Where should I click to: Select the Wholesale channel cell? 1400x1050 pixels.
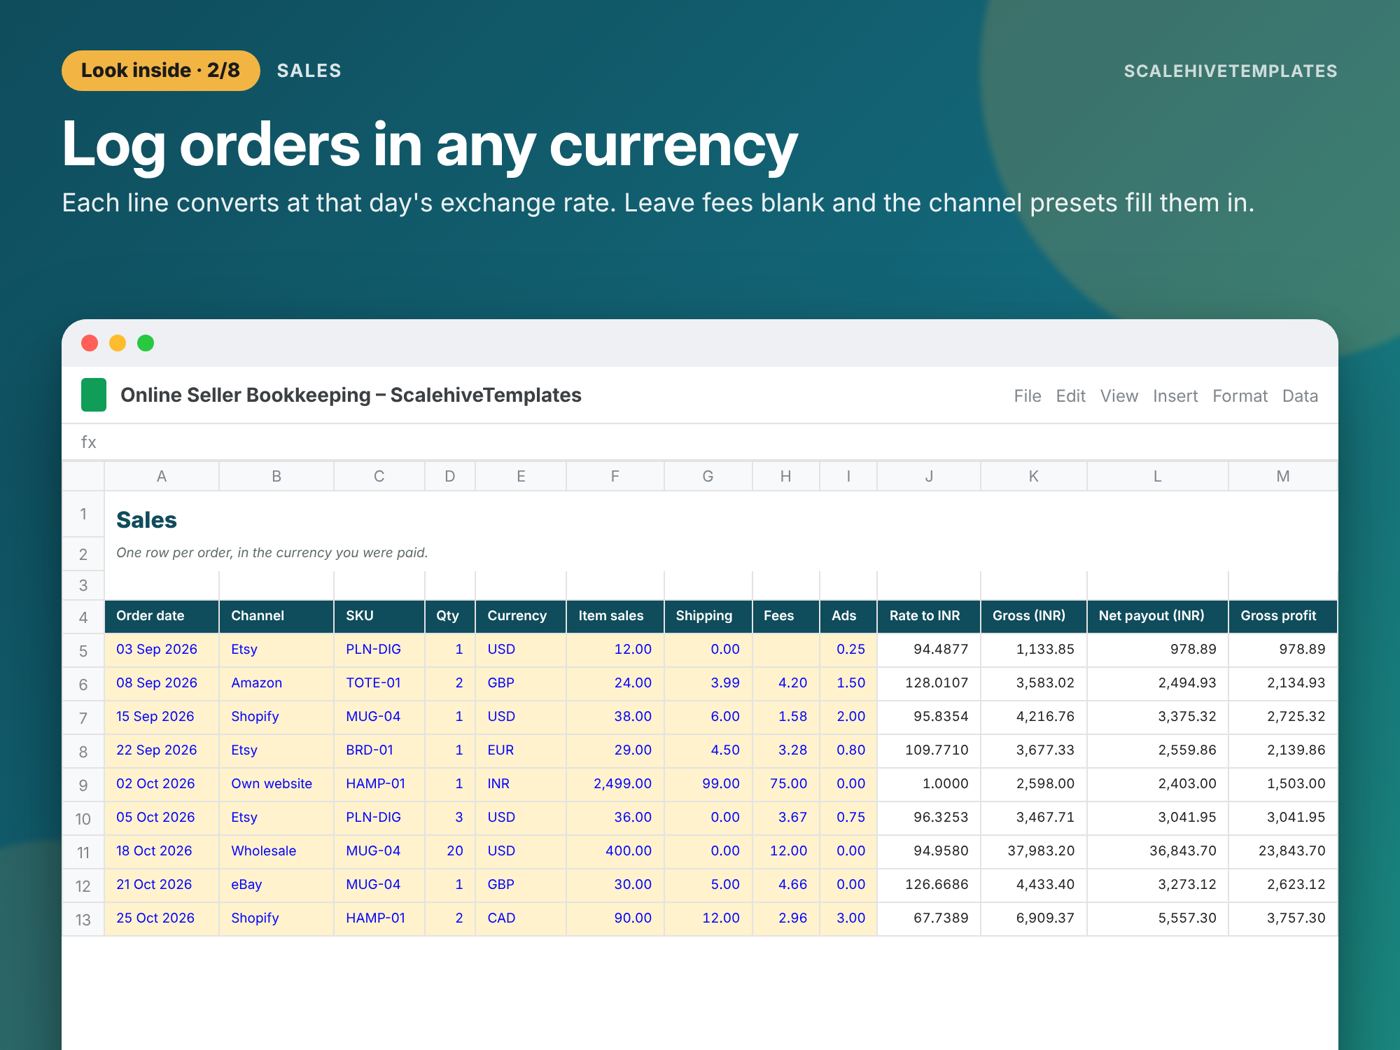(276, 851)
